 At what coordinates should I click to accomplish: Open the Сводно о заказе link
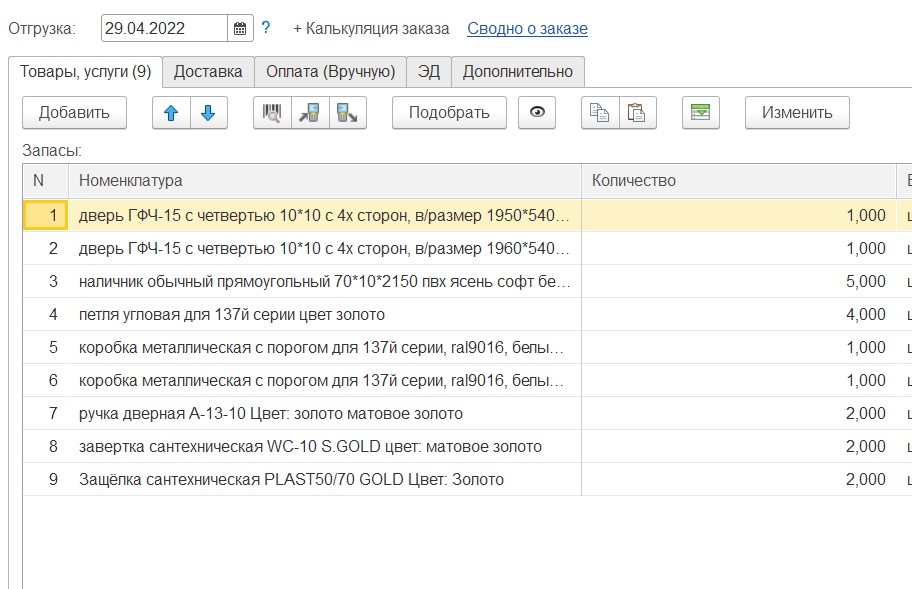click(x=527, y=28)
